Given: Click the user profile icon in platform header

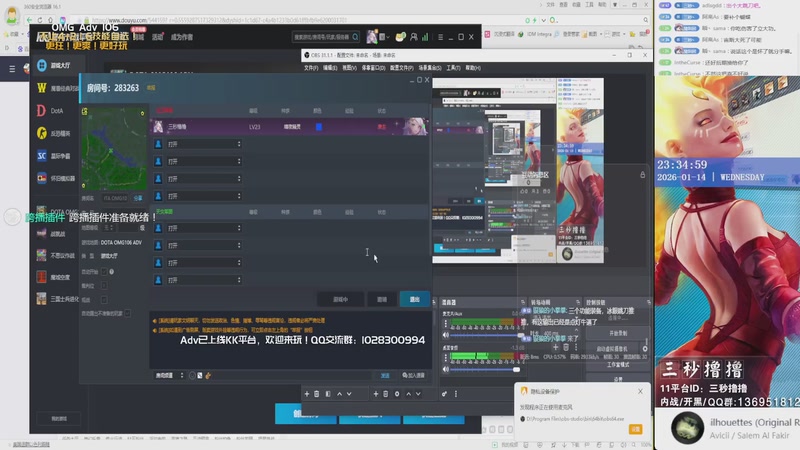Looking at the screenshot, I should tap(414, 37).
